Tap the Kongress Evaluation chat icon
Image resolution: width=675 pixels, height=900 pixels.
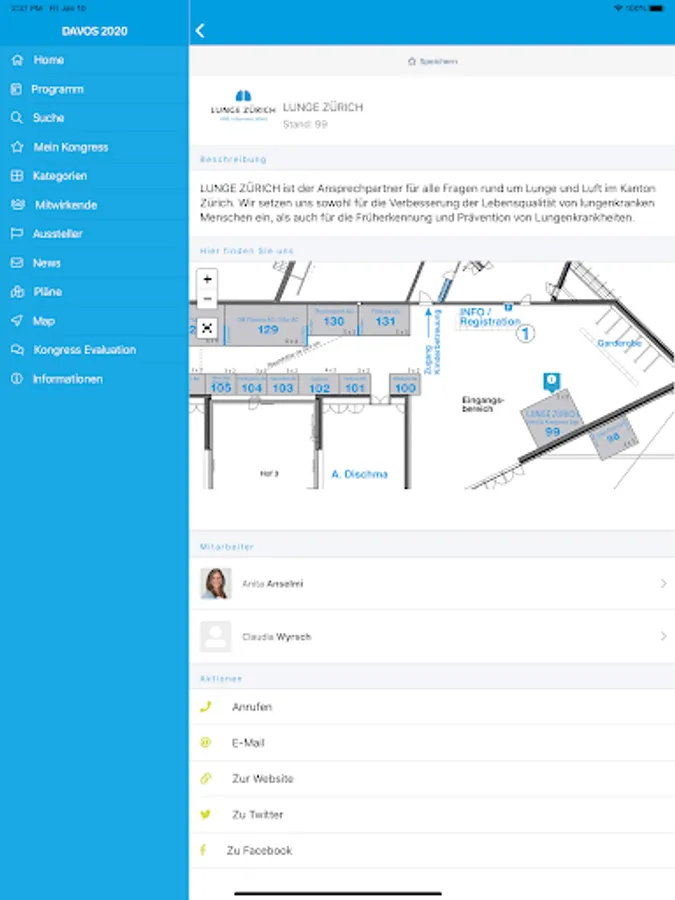tap(17, 350)
